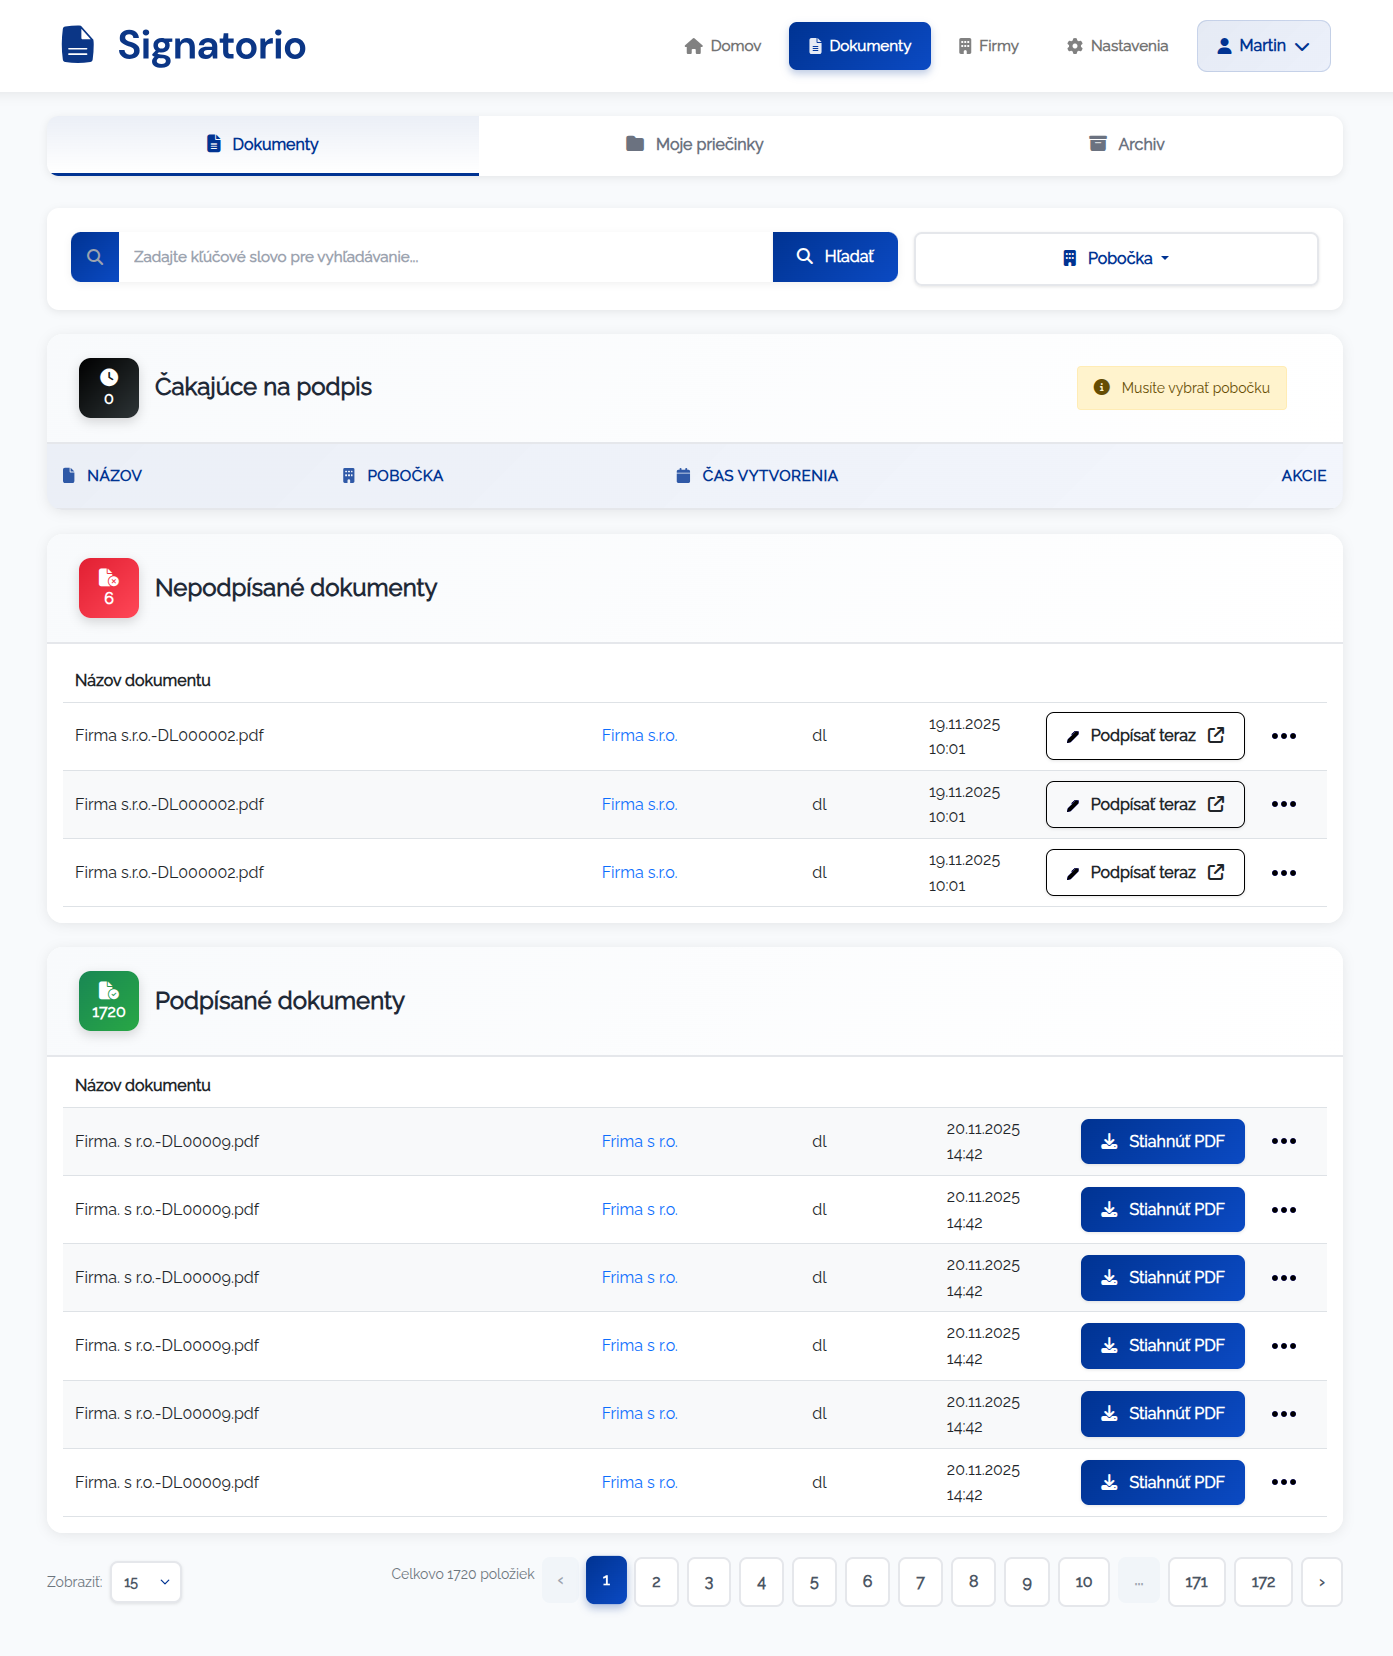Image resolution: width=1393 pixels, height=1656 pixels.
Task: Open the Zobraziť page size selector showing 15
Action: click(x=146, y=1582)
